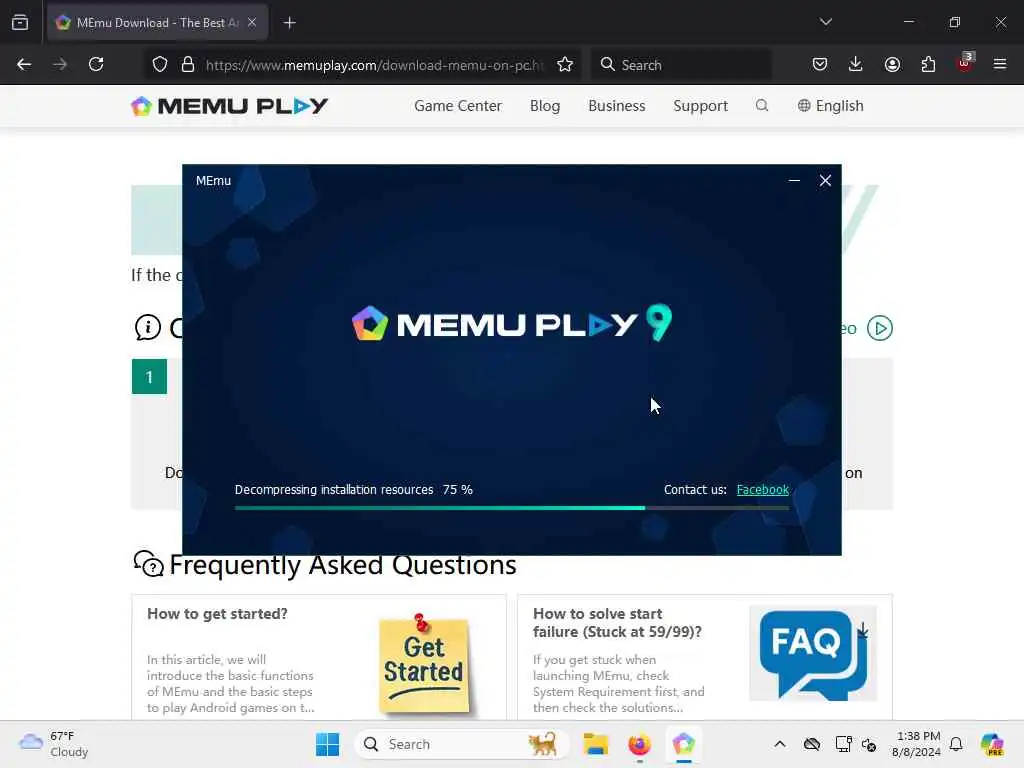The width and height of the screenshot is (1024, 768).
Task: Open File Explorer from the taskbar
Action: coord(596,744)
